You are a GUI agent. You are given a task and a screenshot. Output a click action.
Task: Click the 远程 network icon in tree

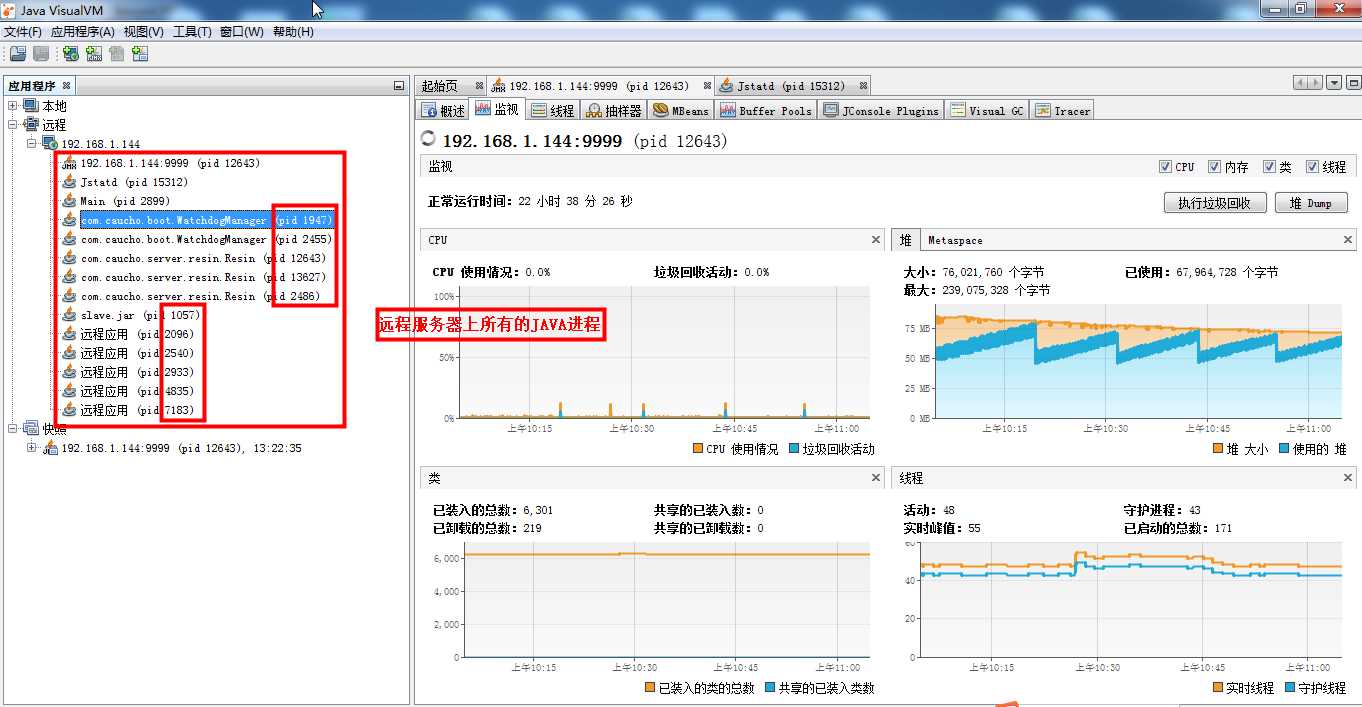click(x=31, y=125)
